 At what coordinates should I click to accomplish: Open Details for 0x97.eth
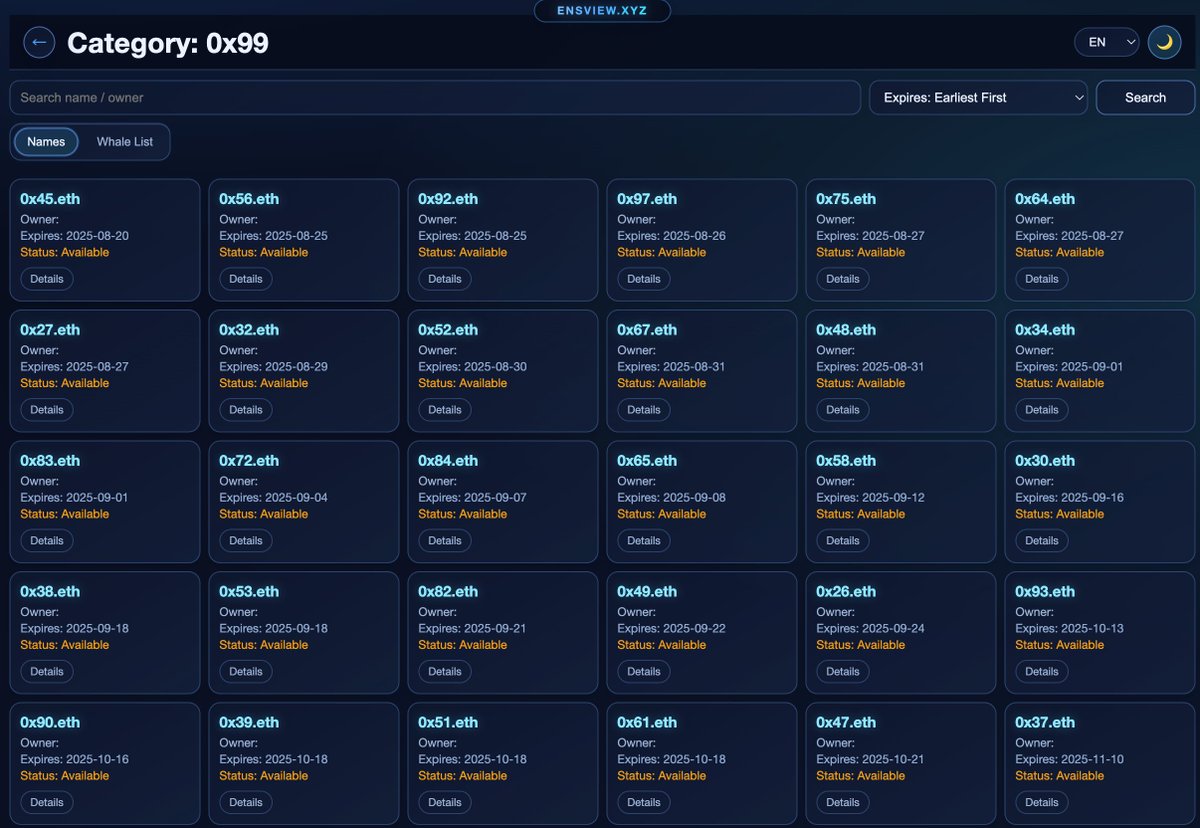click(644, 279)
